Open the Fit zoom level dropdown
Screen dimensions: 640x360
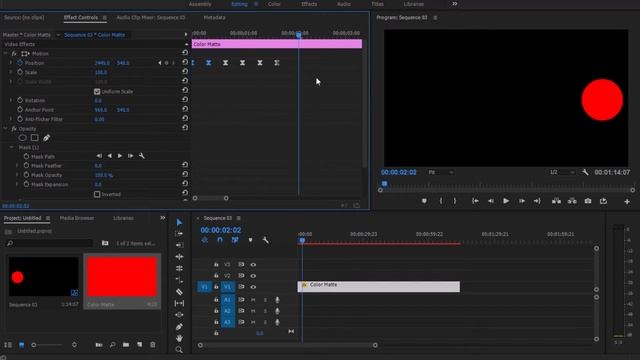point(440,172)
